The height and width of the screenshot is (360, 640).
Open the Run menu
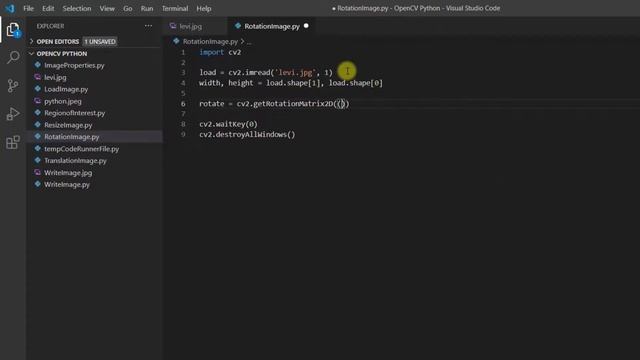[x=147, y=8]
